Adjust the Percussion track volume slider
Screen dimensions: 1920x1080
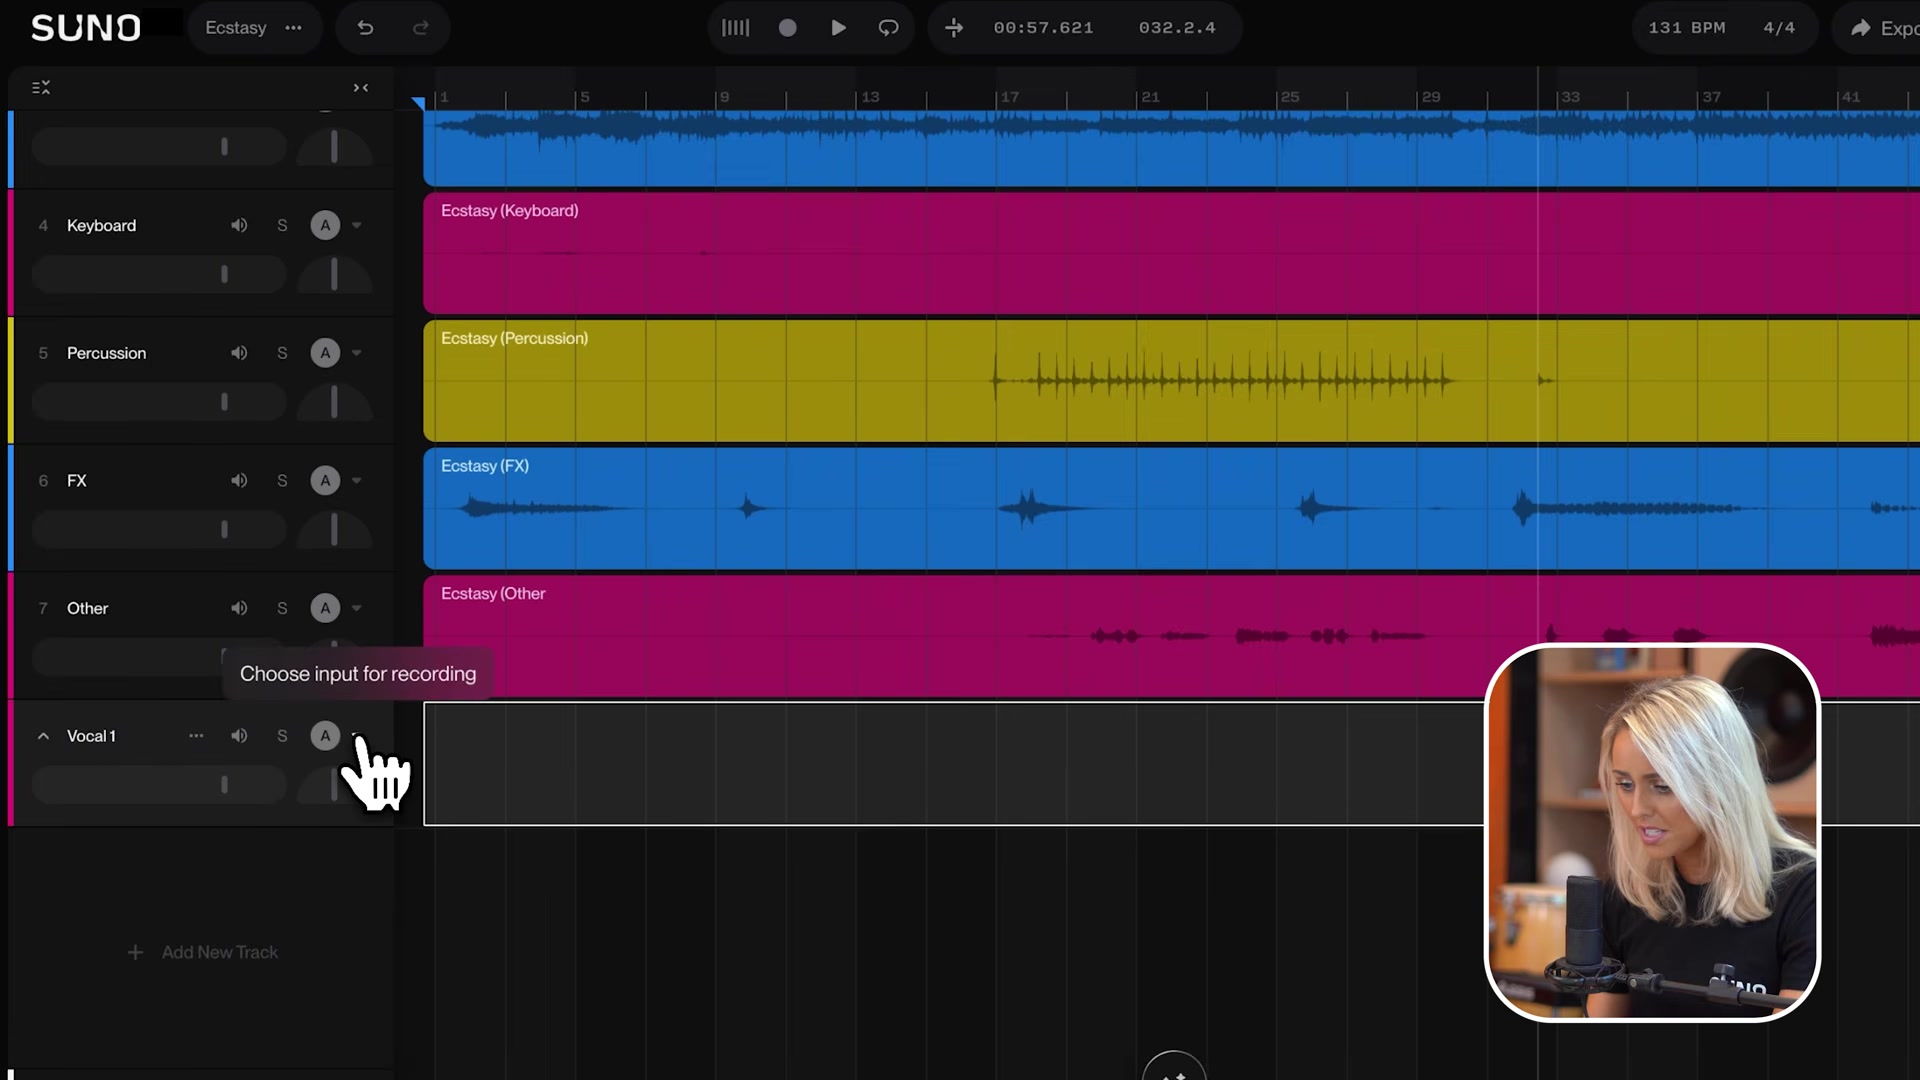click(159, 402)
